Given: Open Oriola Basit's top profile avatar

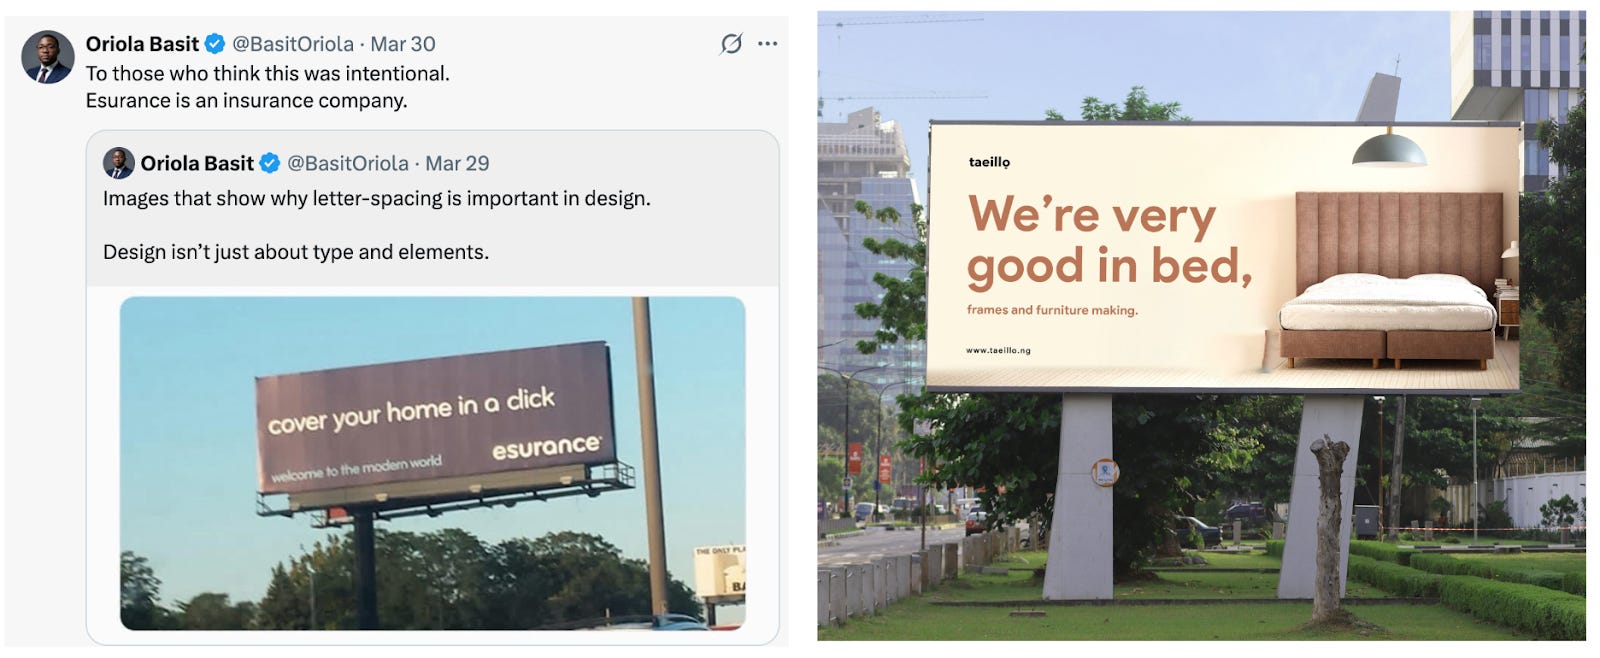Looking at the screenshot, I should coord(48,57).
